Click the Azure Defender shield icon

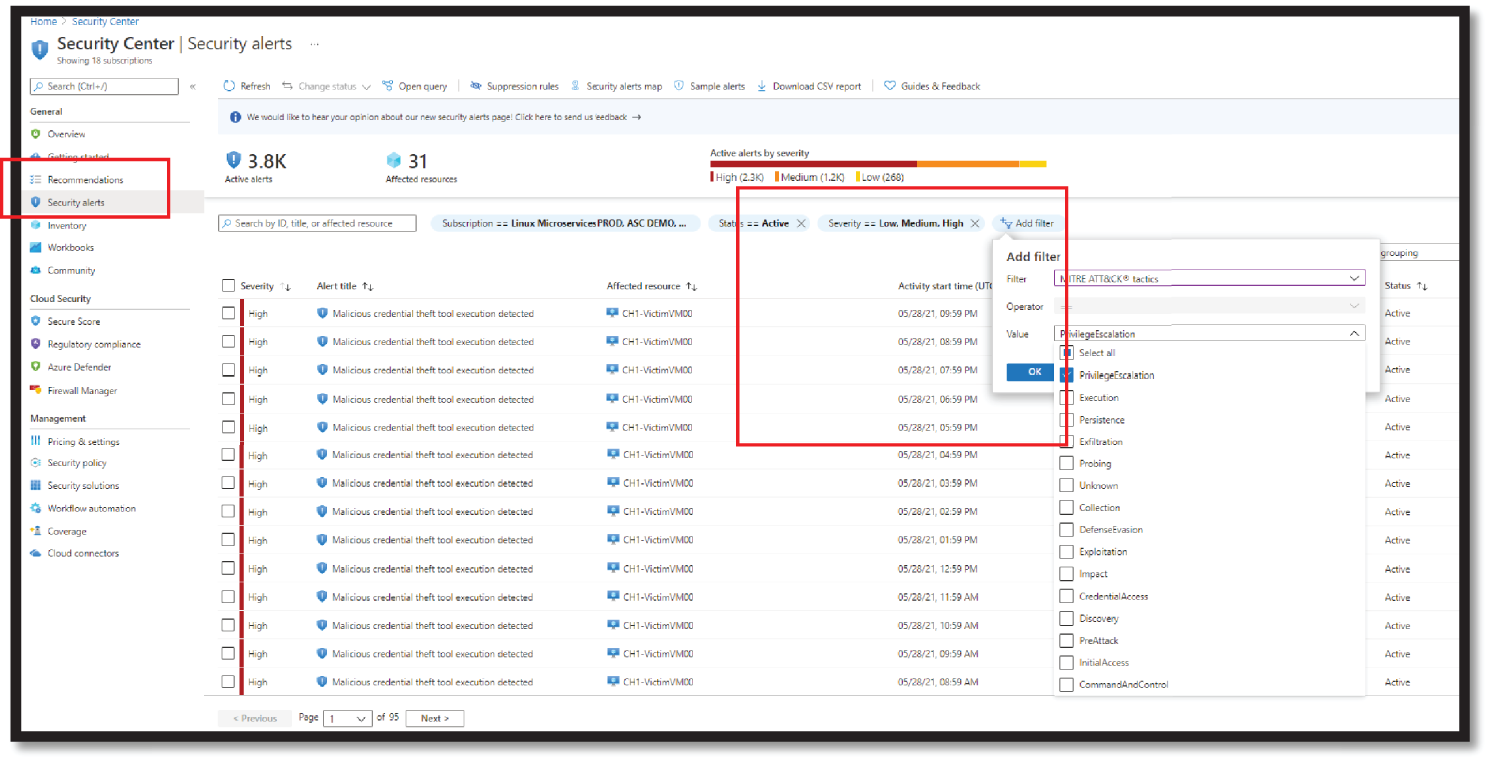point(36,367)
